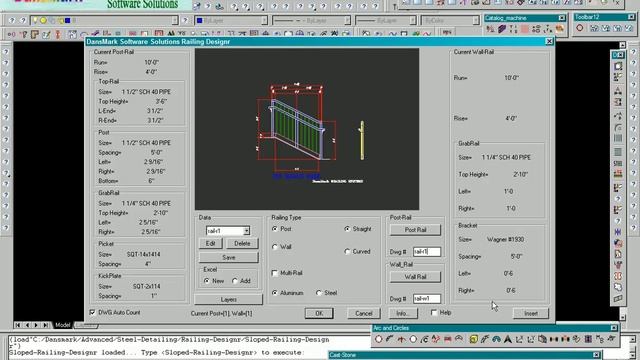Screen dimensions: 640x360
Task: Select the yellow square icon in Arc and Circles toolbar
Action: pyautogui.click(x=473, y=339)
